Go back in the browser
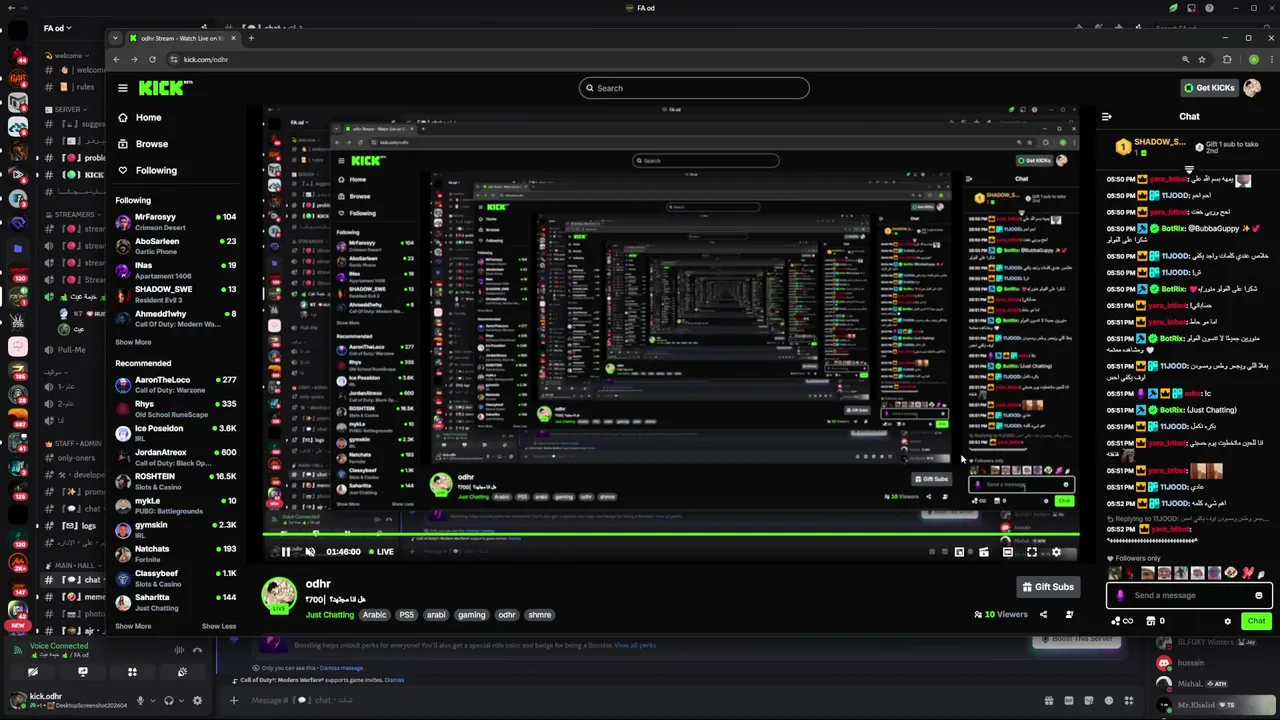This screenshot has width=1280, height=720. 117,59
